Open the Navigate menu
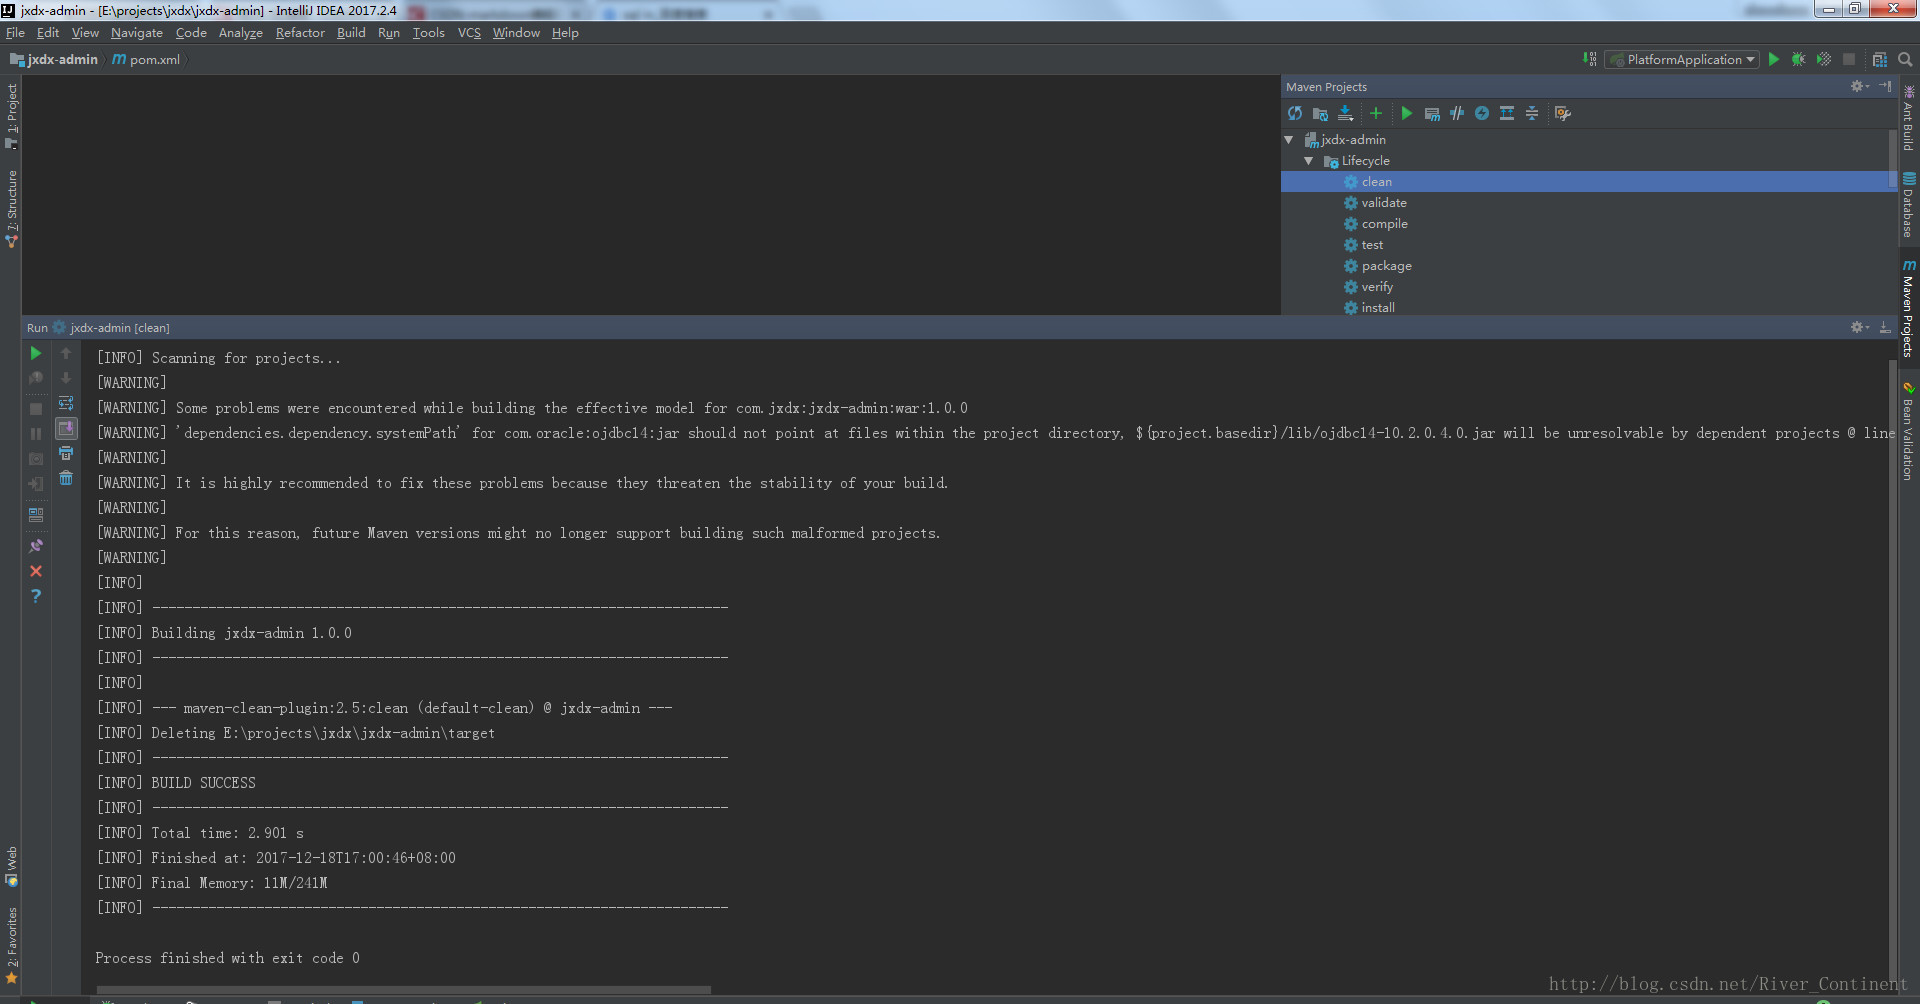Viewport: 1920px width, 1004px height. pos(137,33)
